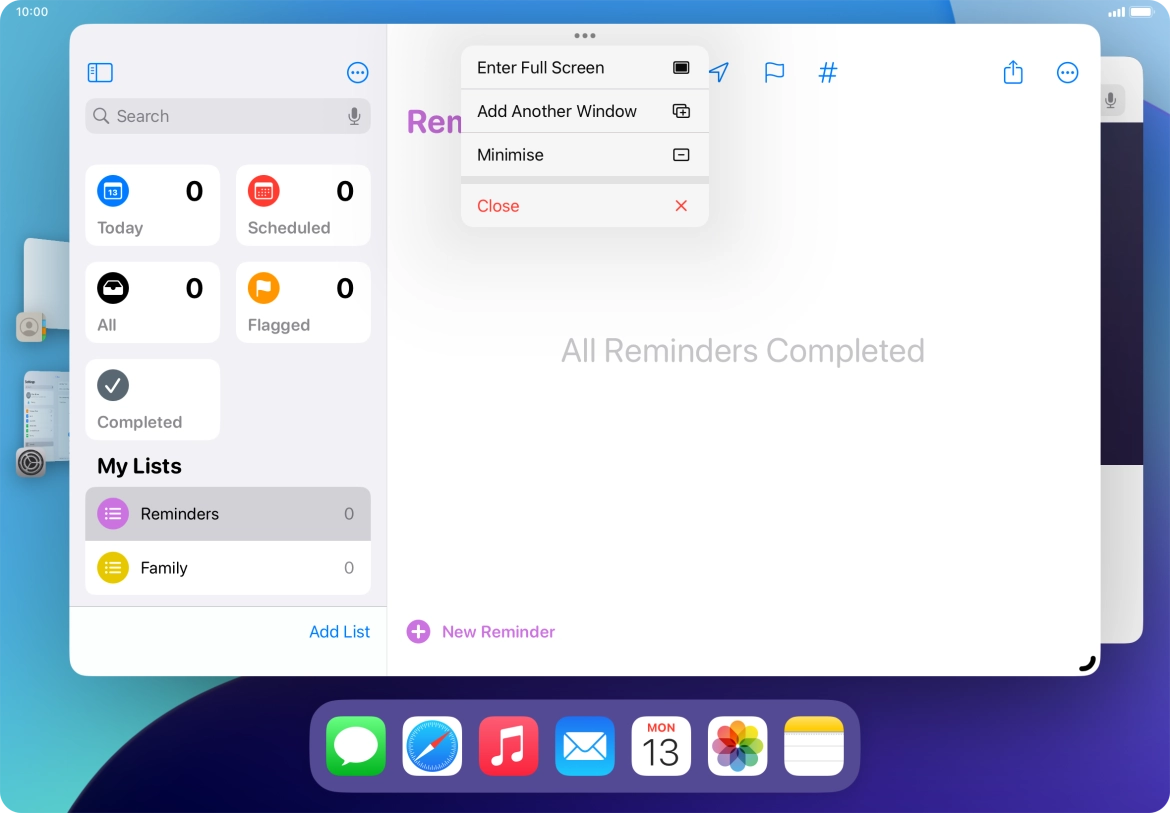Image resolution: width=1170 pixels, height=813 pixels.
Task: Click the Add List button
Action: [x=339, y=632]
